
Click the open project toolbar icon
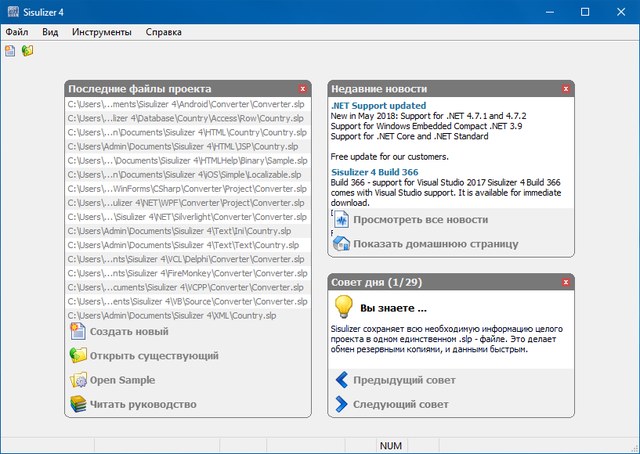[28, 50]
